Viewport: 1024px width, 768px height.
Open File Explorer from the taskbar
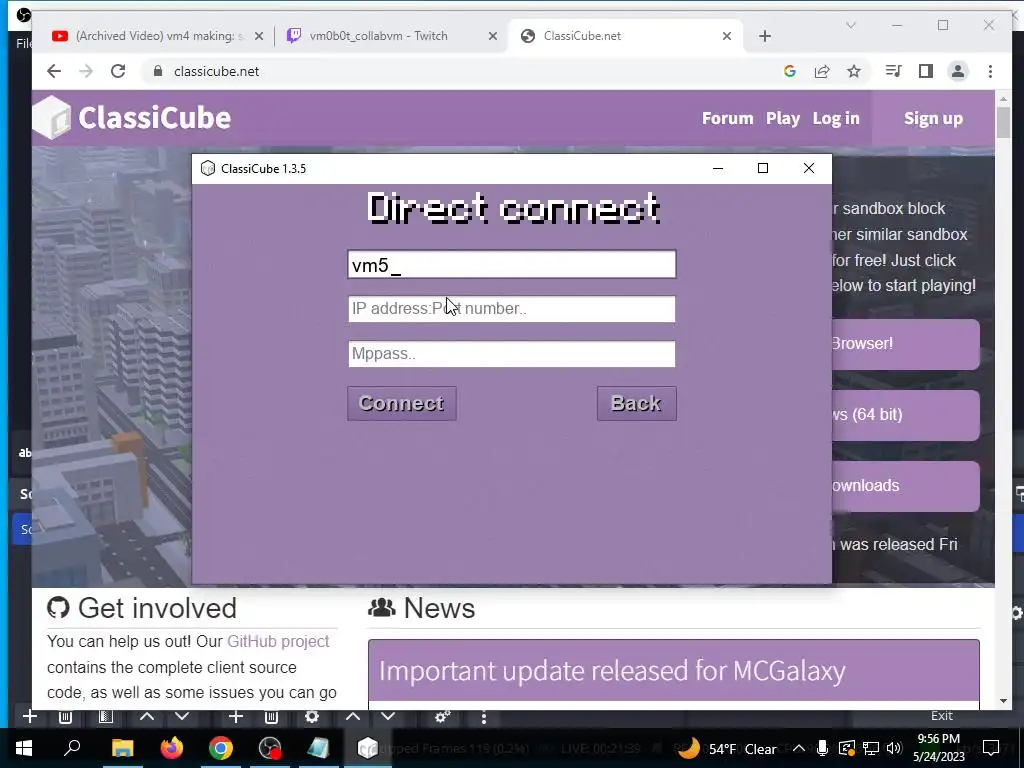click(x=122, y=748)
